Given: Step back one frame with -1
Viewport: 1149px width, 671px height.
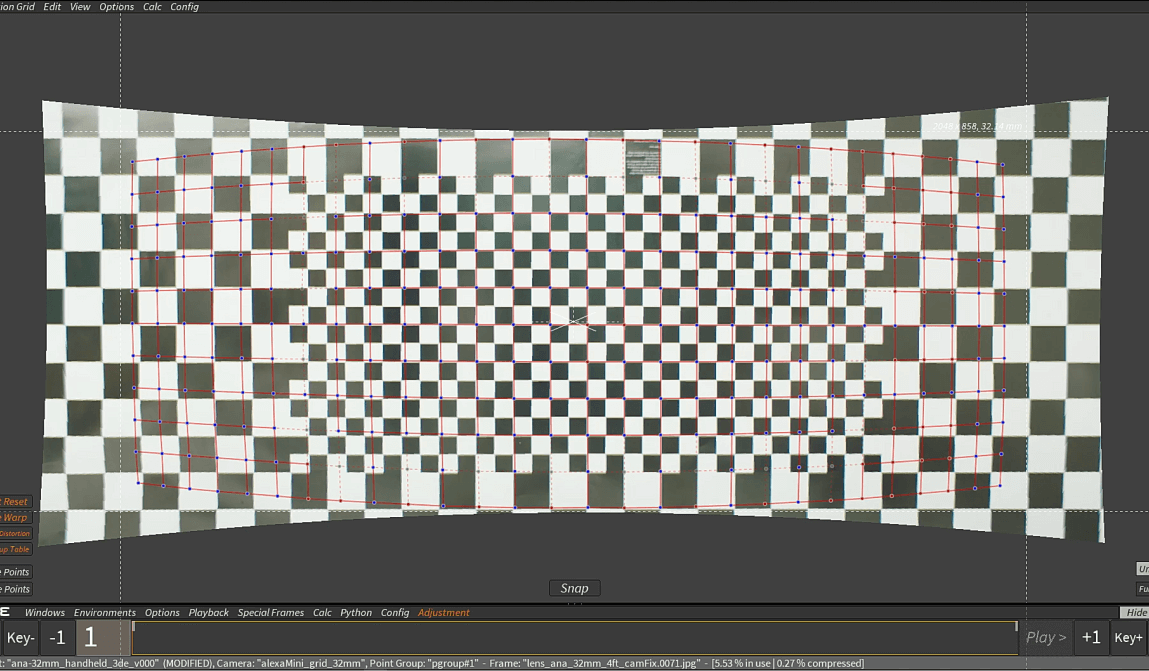Looking at the screenshot, I should (57, 638).
